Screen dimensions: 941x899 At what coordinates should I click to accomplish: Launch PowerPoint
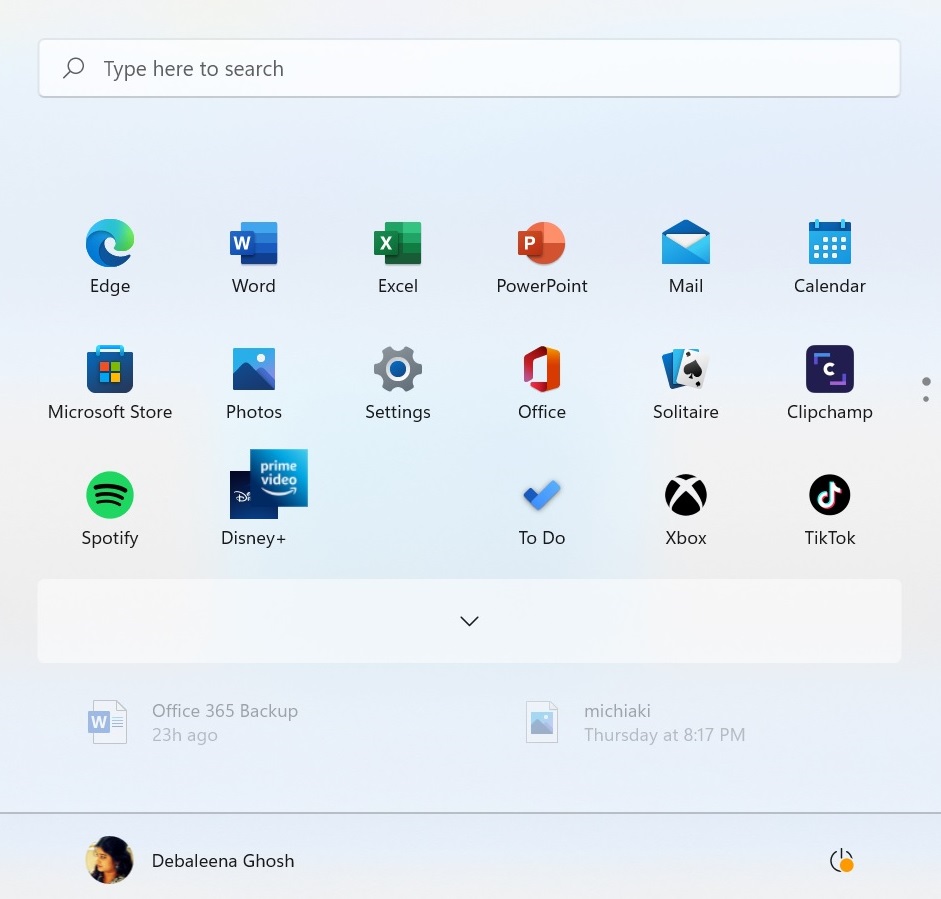coord(542,256)
